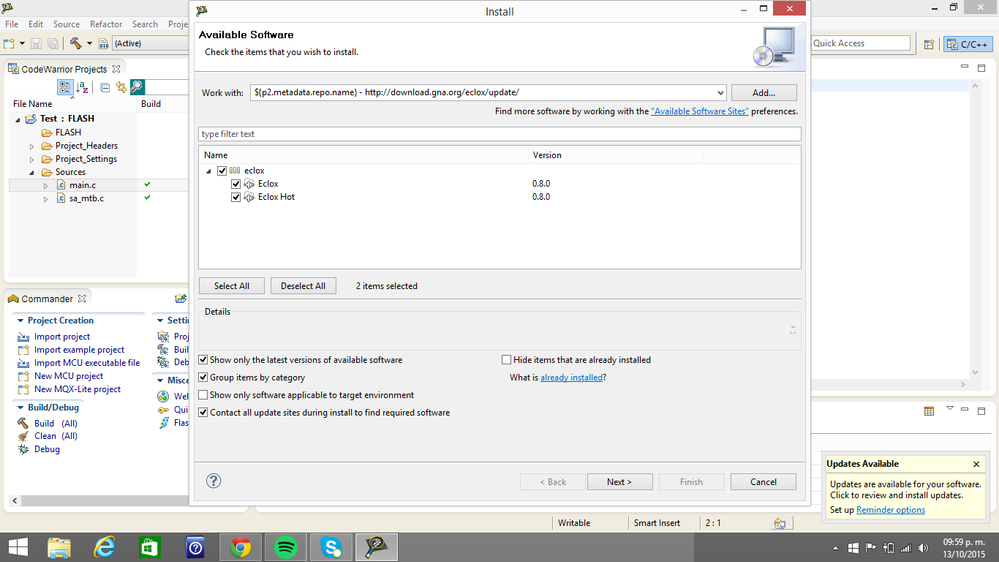Toggle Group items by category checkbox
Screen dimensions: 999x562
click(203, 378)
